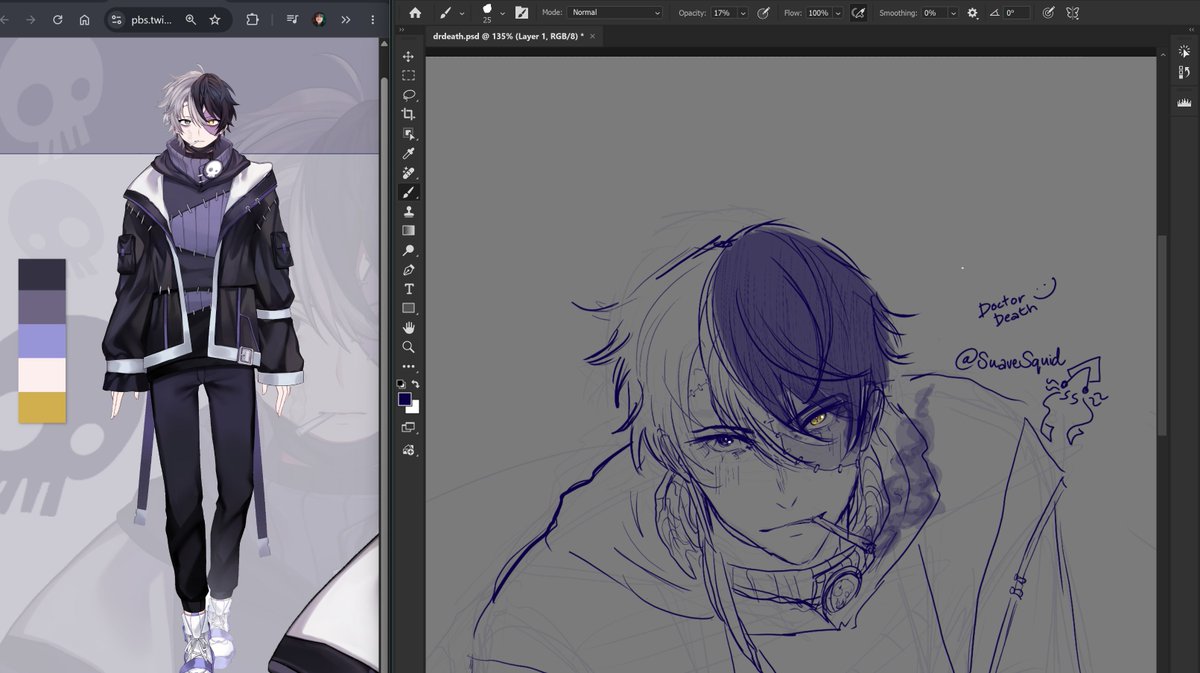Click Photoshop vertical canvas scrollbar

click(1161, 335)
